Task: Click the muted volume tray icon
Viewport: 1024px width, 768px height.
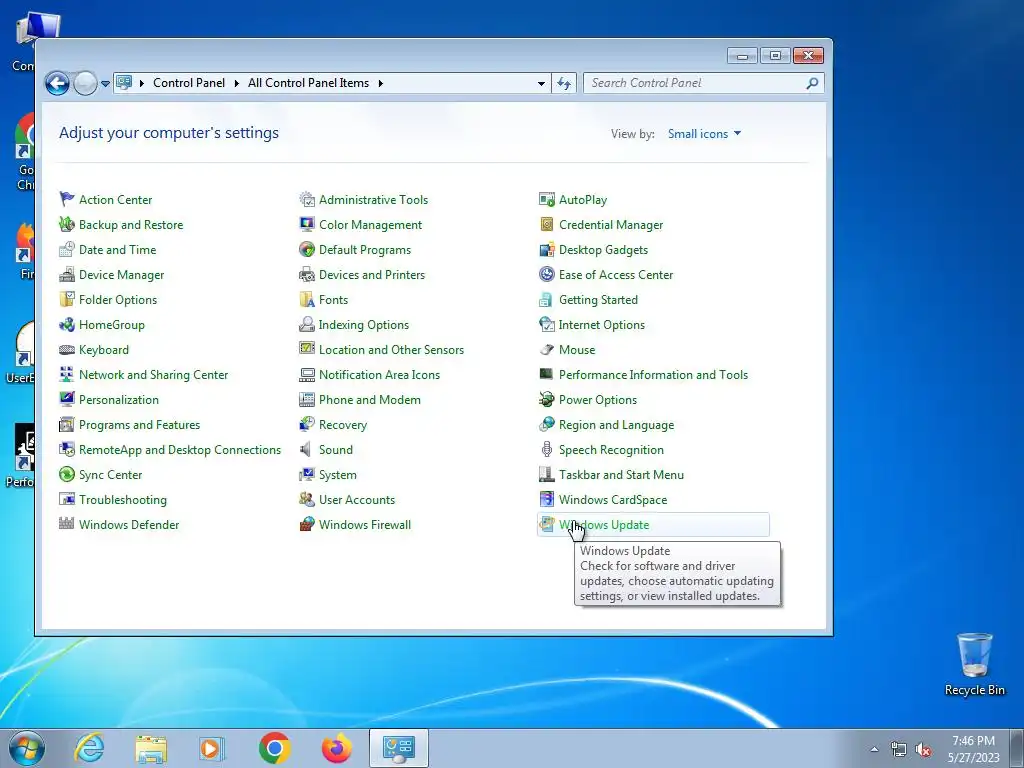Action: pos(923,750)
